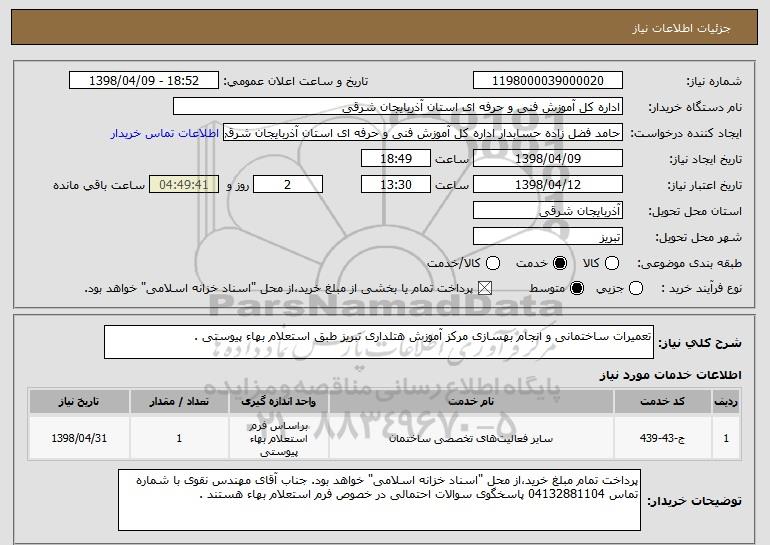This screenshot has width=770, height=545.
Task: Click the ردیف column header
Action: coord(726,402)
